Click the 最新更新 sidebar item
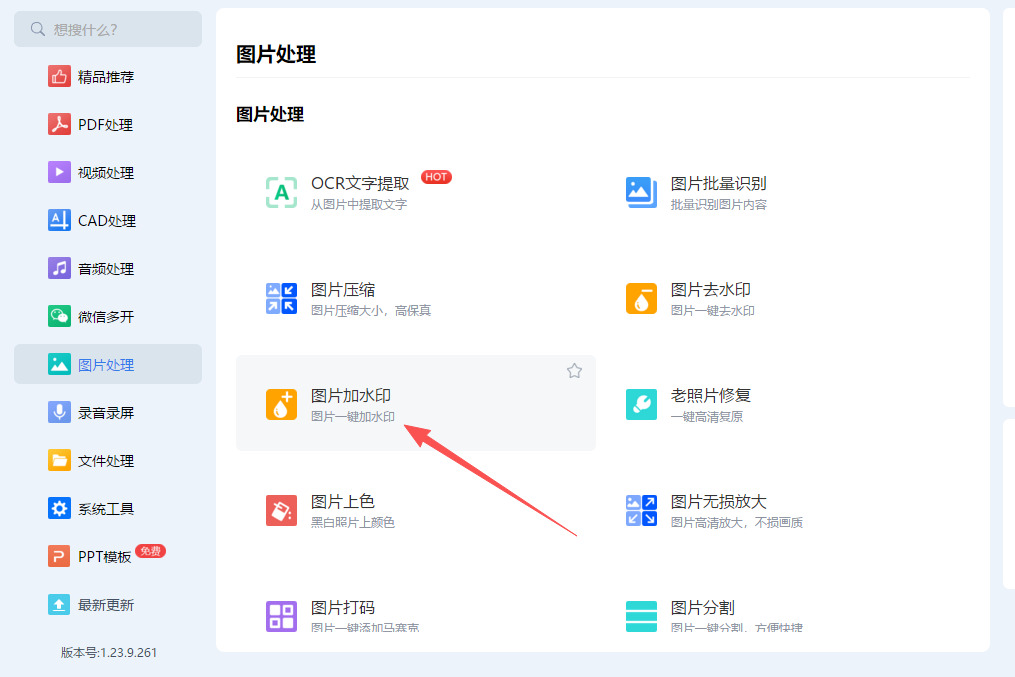The width and height of the screenshot is (1015, 677). [108, 605]
